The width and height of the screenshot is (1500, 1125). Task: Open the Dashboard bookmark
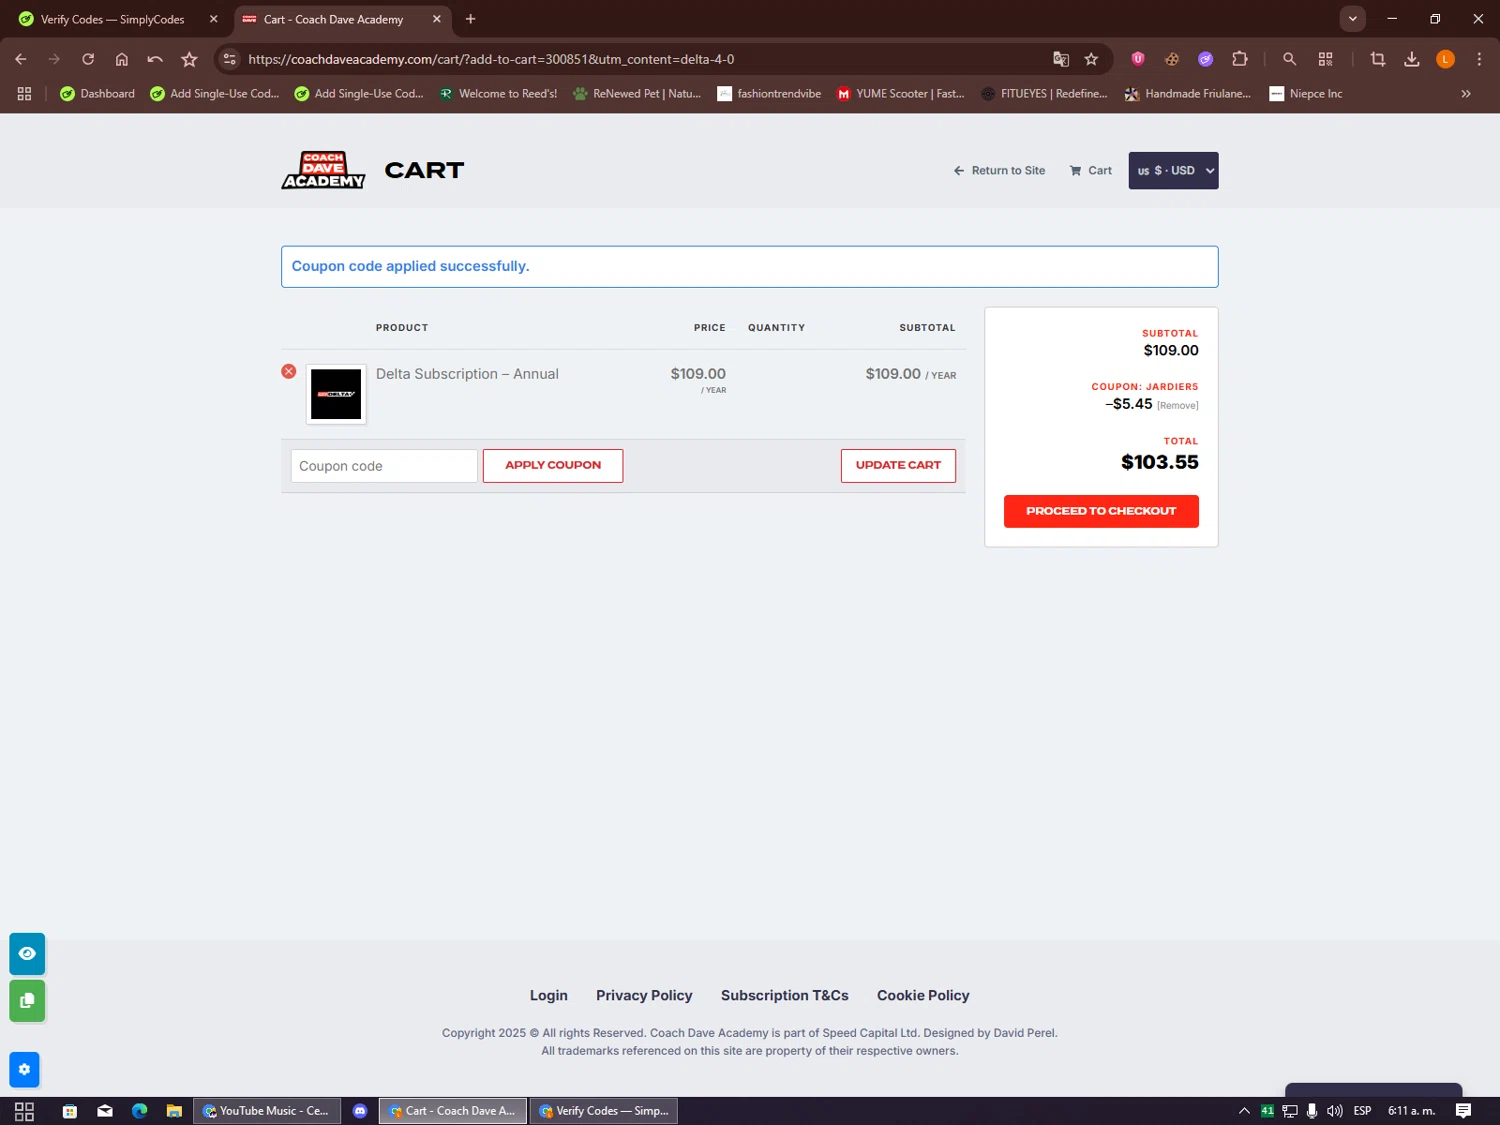point(97,94)
